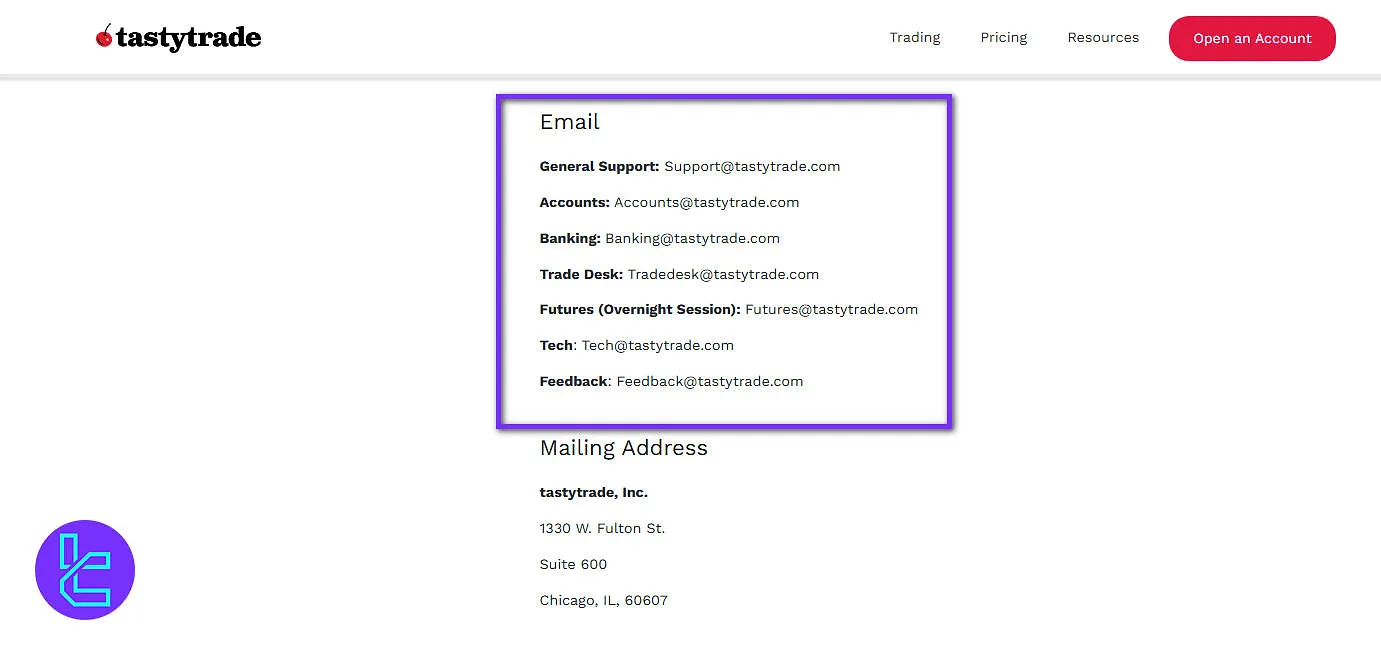The width and height of the screenshot is (1381, 655).
Task: Click the Accounts@tastytrade.com email address
Action: [706, 203]
